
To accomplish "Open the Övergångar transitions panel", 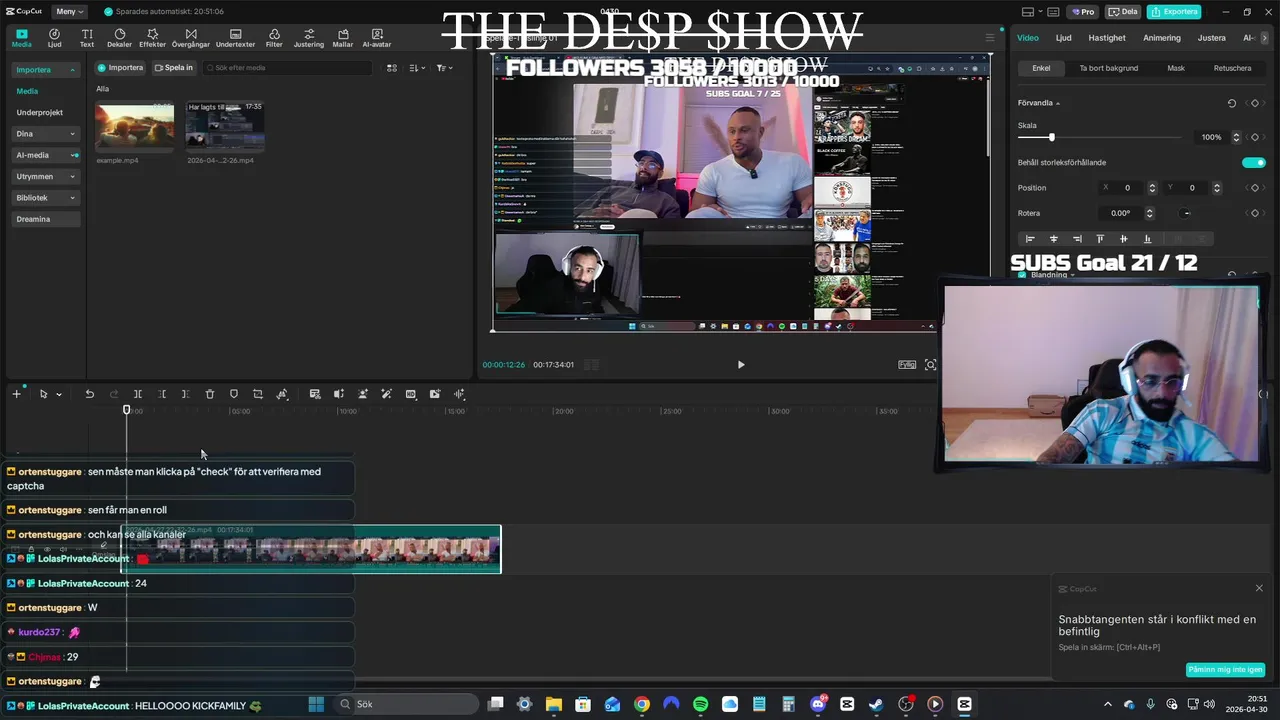I will (x=190, y=38).
